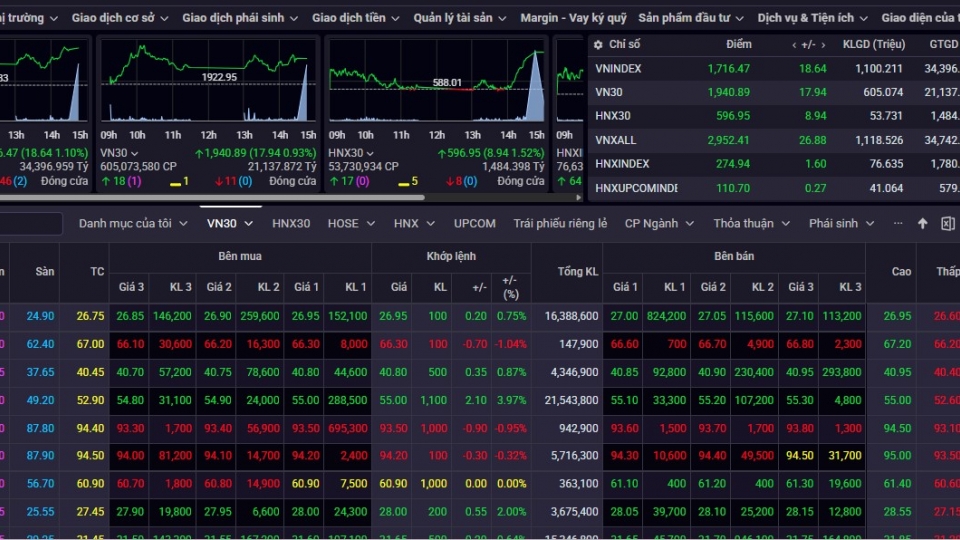The width and height of the screenshot is (960, 540).
Task: Click the Excel export icon
Action: coord(947,224)
